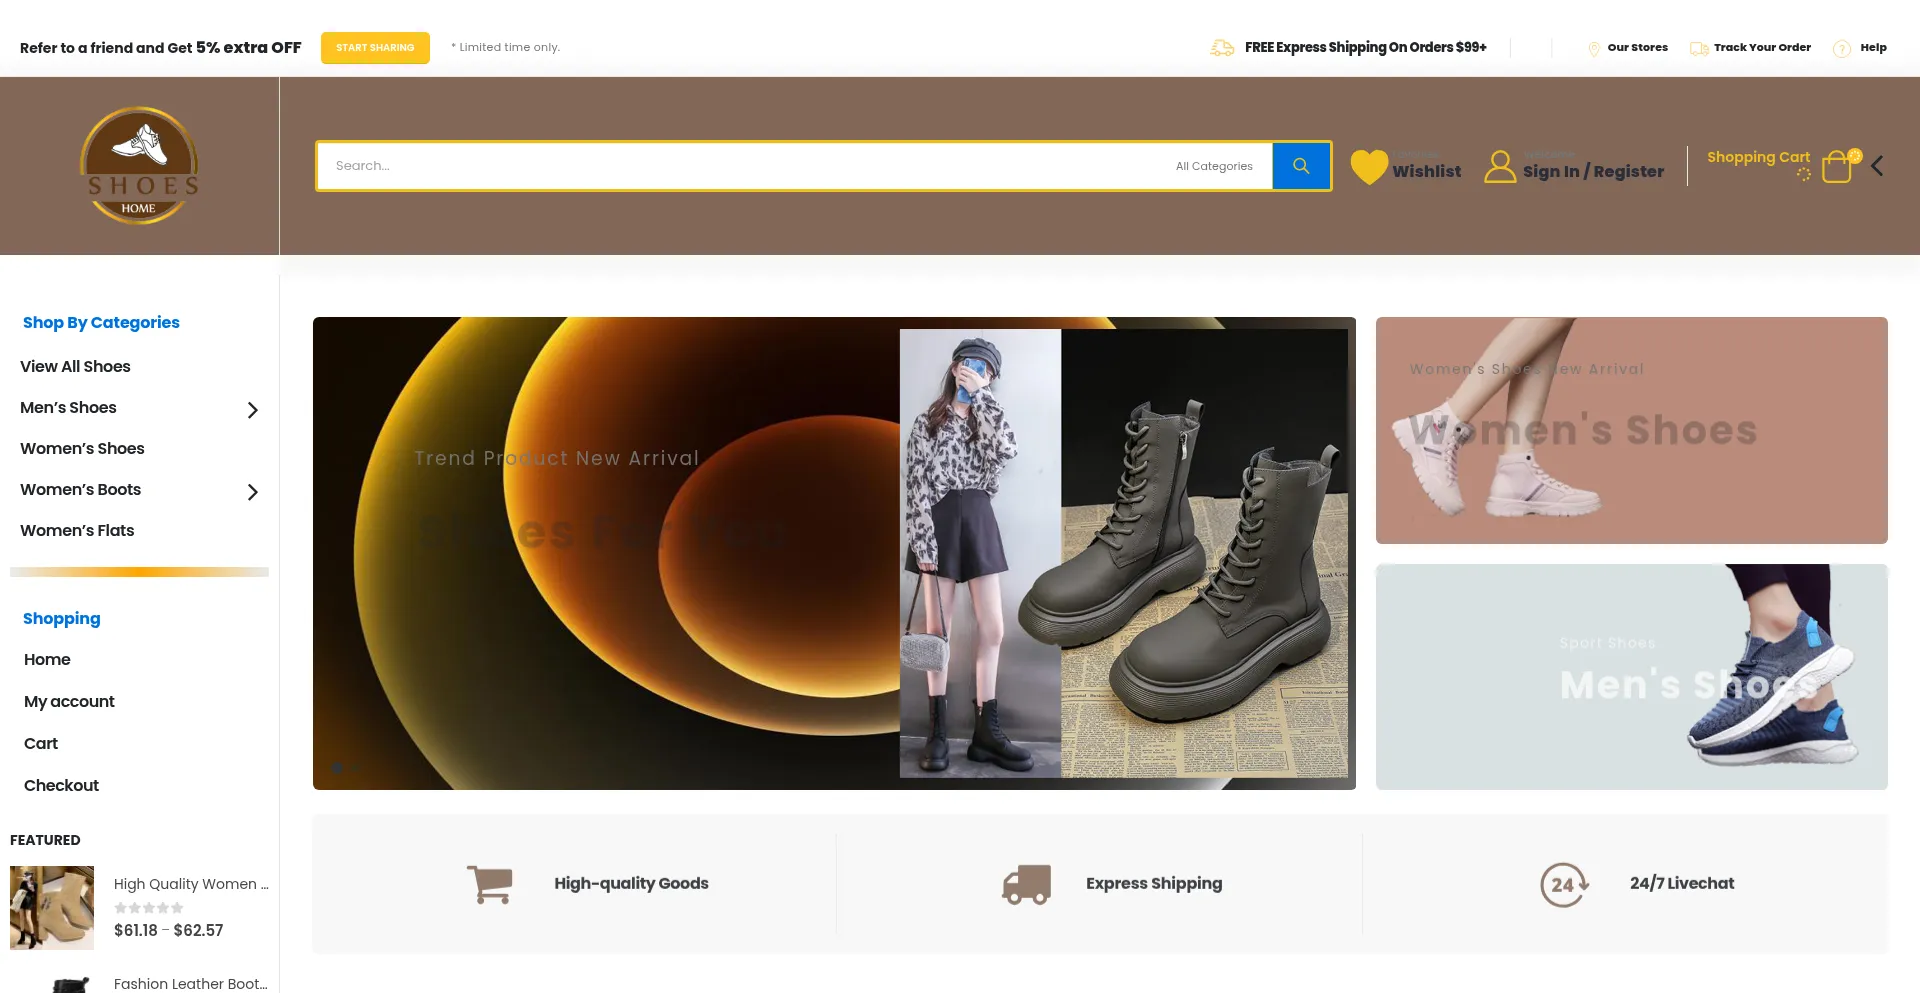
Task: Open the shopping cart bag icon
Action: (x=1837, y=167)
